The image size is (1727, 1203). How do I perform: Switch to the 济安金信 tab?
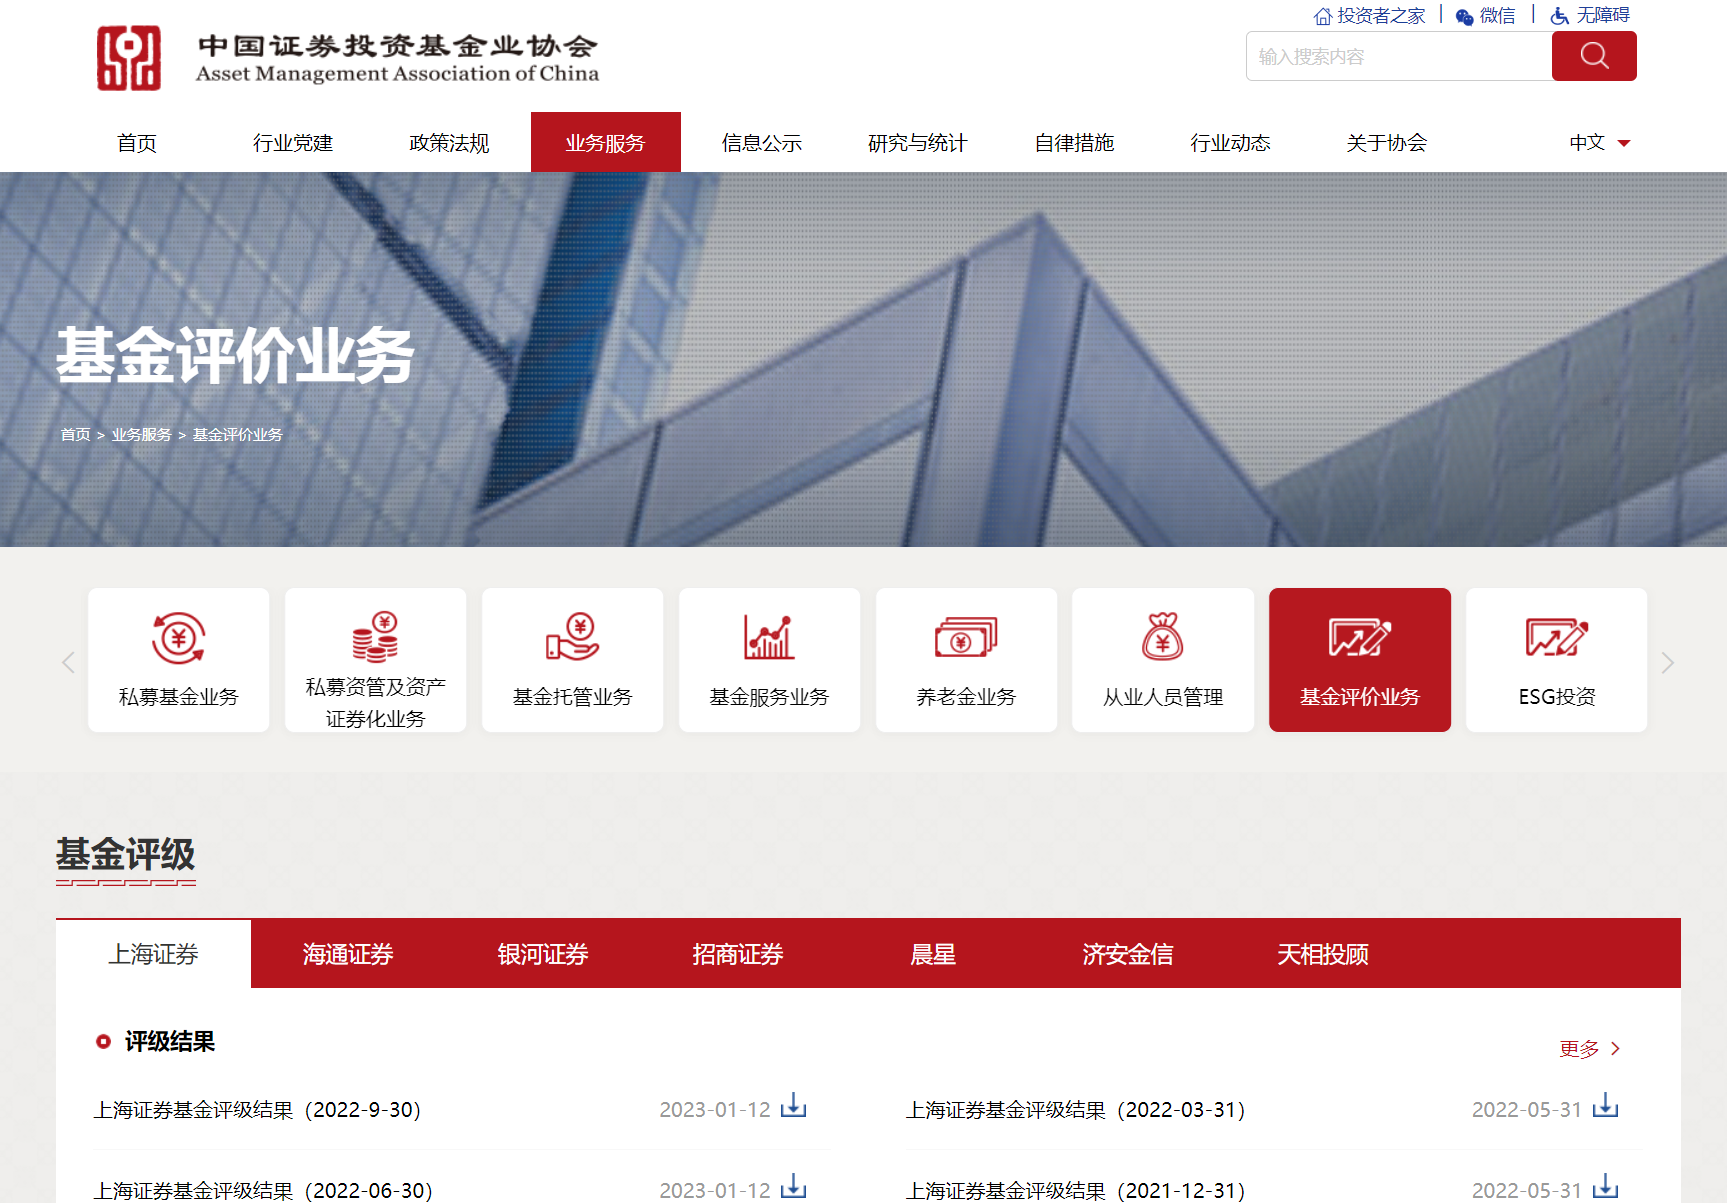click(x=1128, y=954)
